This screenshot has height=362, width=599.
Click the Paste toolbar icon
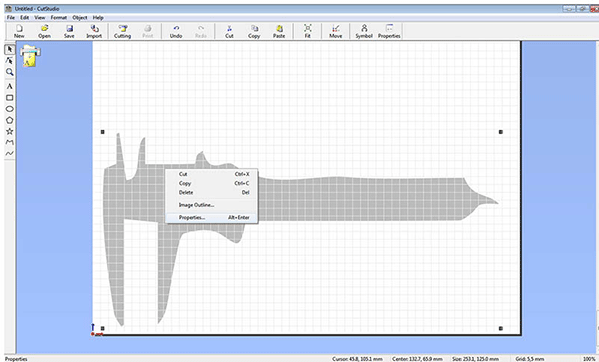279,31
